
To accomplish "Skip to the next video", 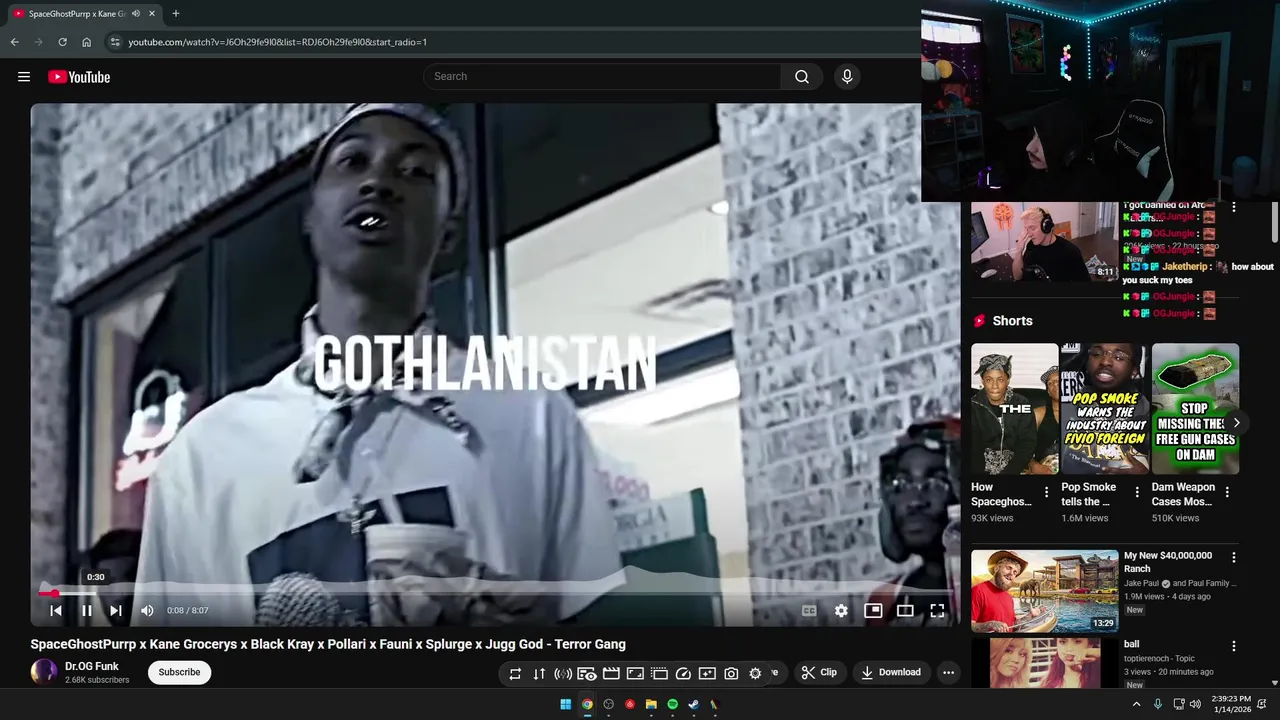I will 116,610.
